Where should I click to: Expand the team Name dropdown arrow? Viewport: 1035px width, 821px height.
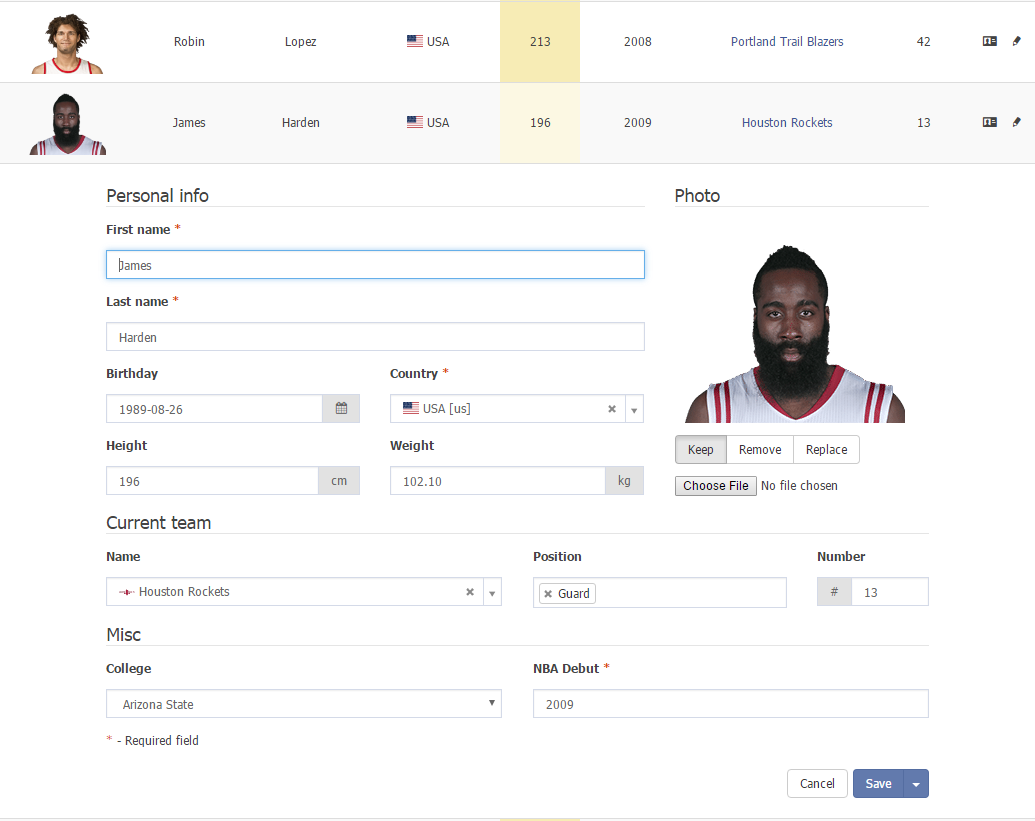coord(492,592)
